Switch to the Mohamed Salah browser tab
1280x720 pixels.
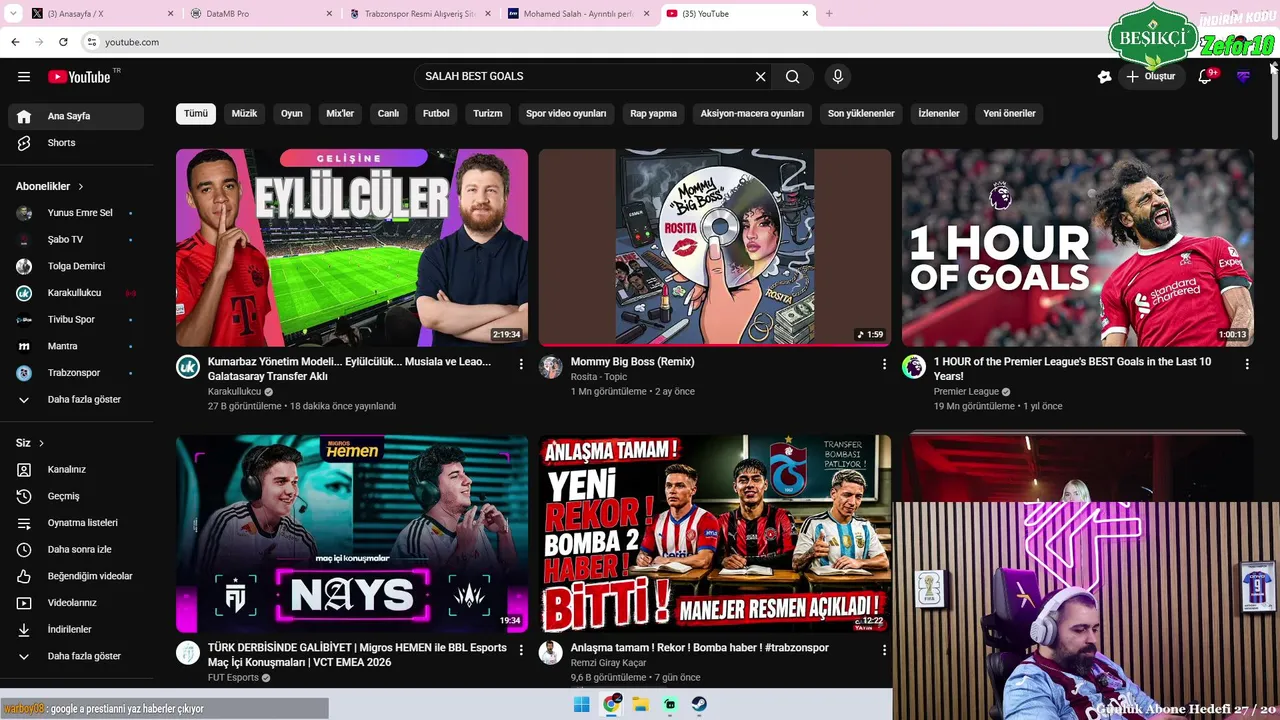(578, 14)
